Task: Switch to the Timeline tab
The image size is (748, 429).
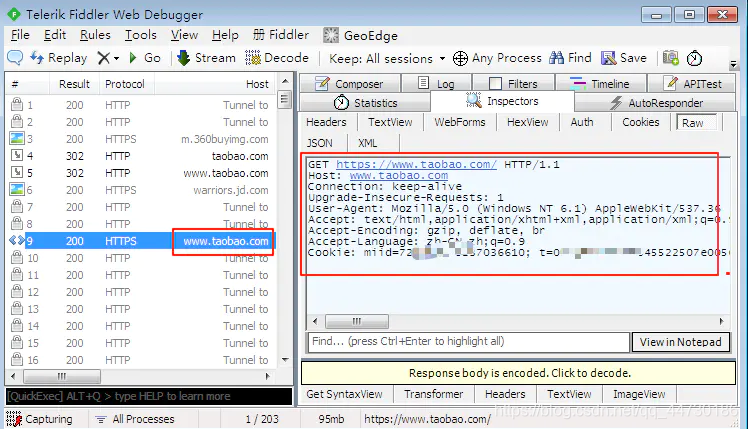Action: point(600,84)
